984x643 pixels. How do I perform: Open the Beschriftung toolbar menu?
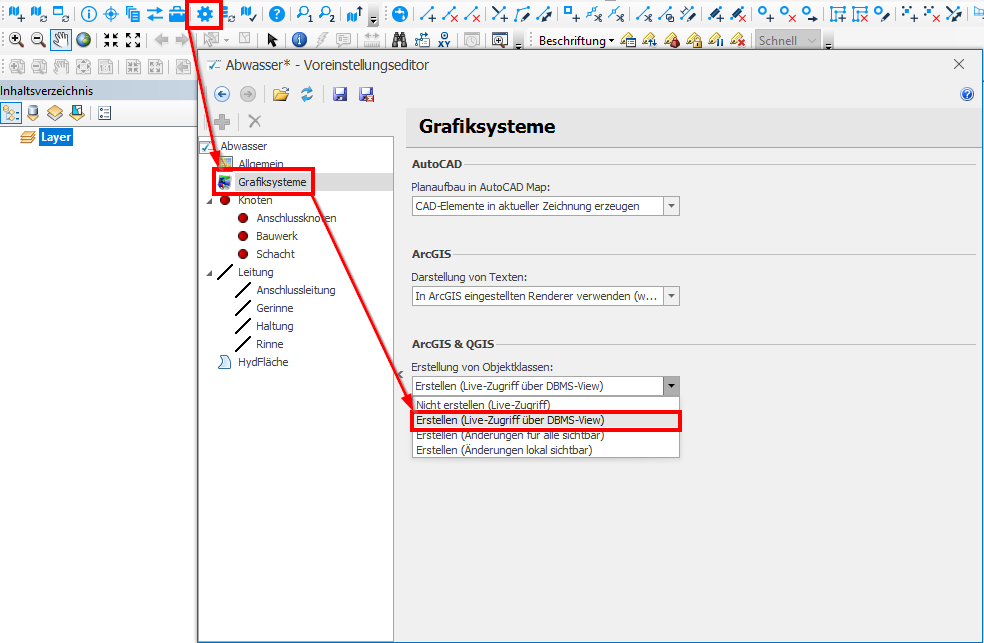576,41
